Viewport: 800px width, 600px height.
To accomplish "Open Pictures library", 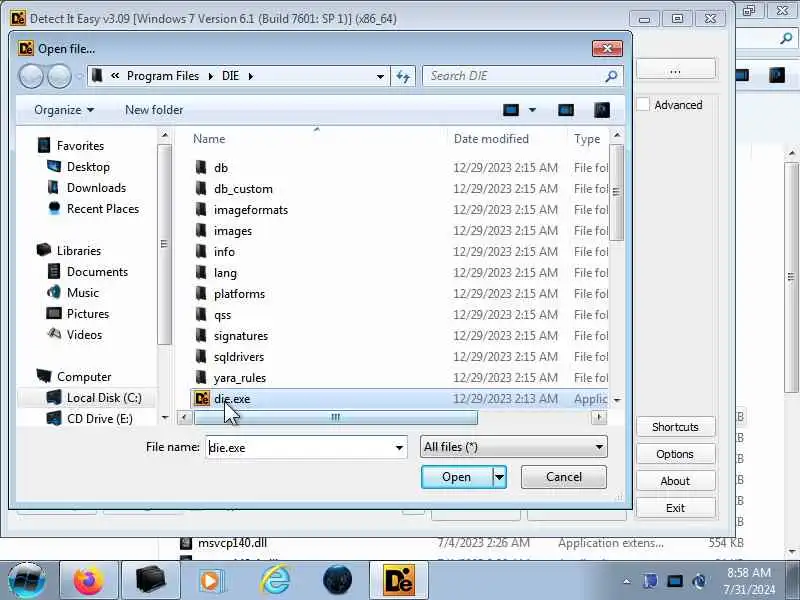I will (x=88, y=313).
